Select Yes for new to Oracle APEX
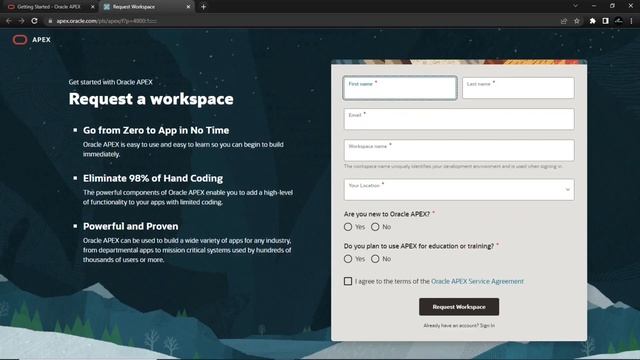Screen dimensions: 640x360 (348, 227)
